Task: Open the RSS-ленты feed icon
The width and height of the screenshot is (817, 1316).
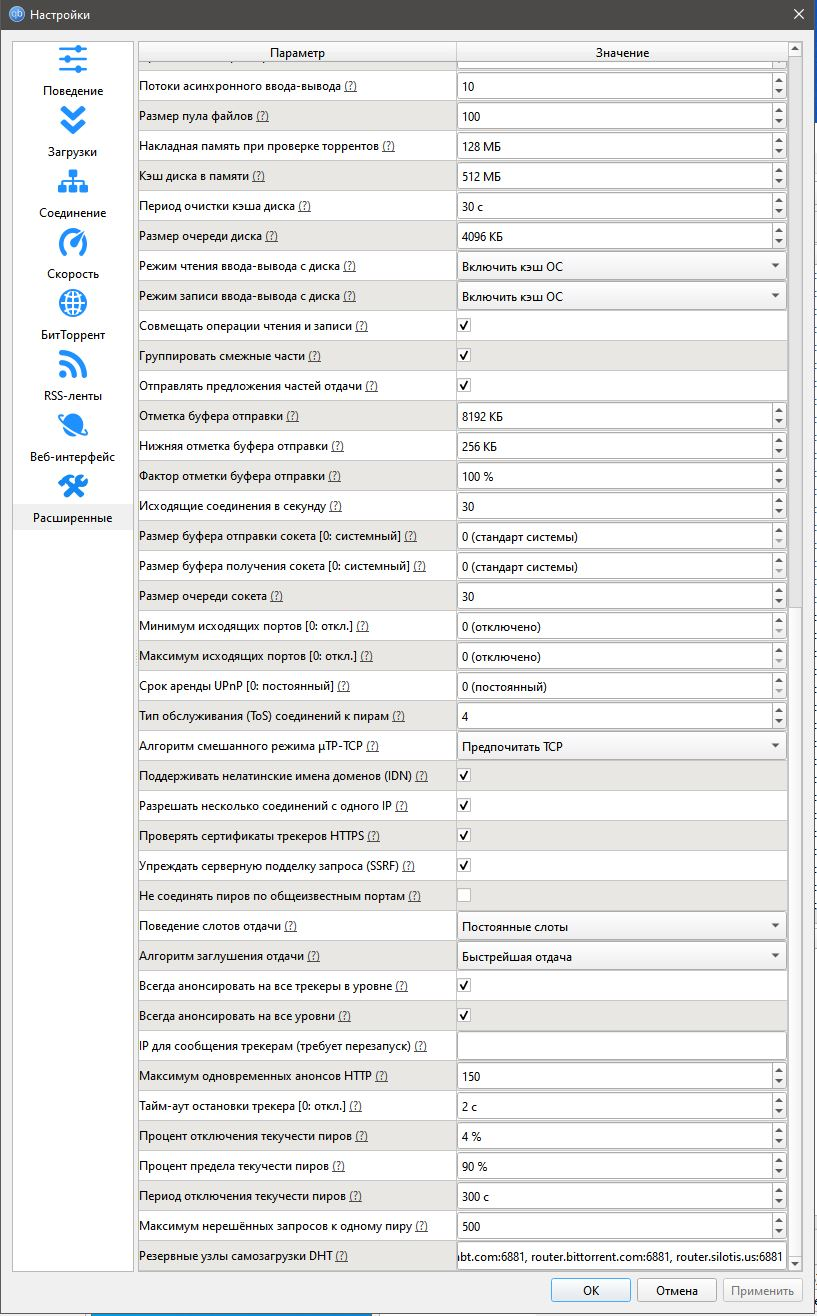Action: point(73,364)
